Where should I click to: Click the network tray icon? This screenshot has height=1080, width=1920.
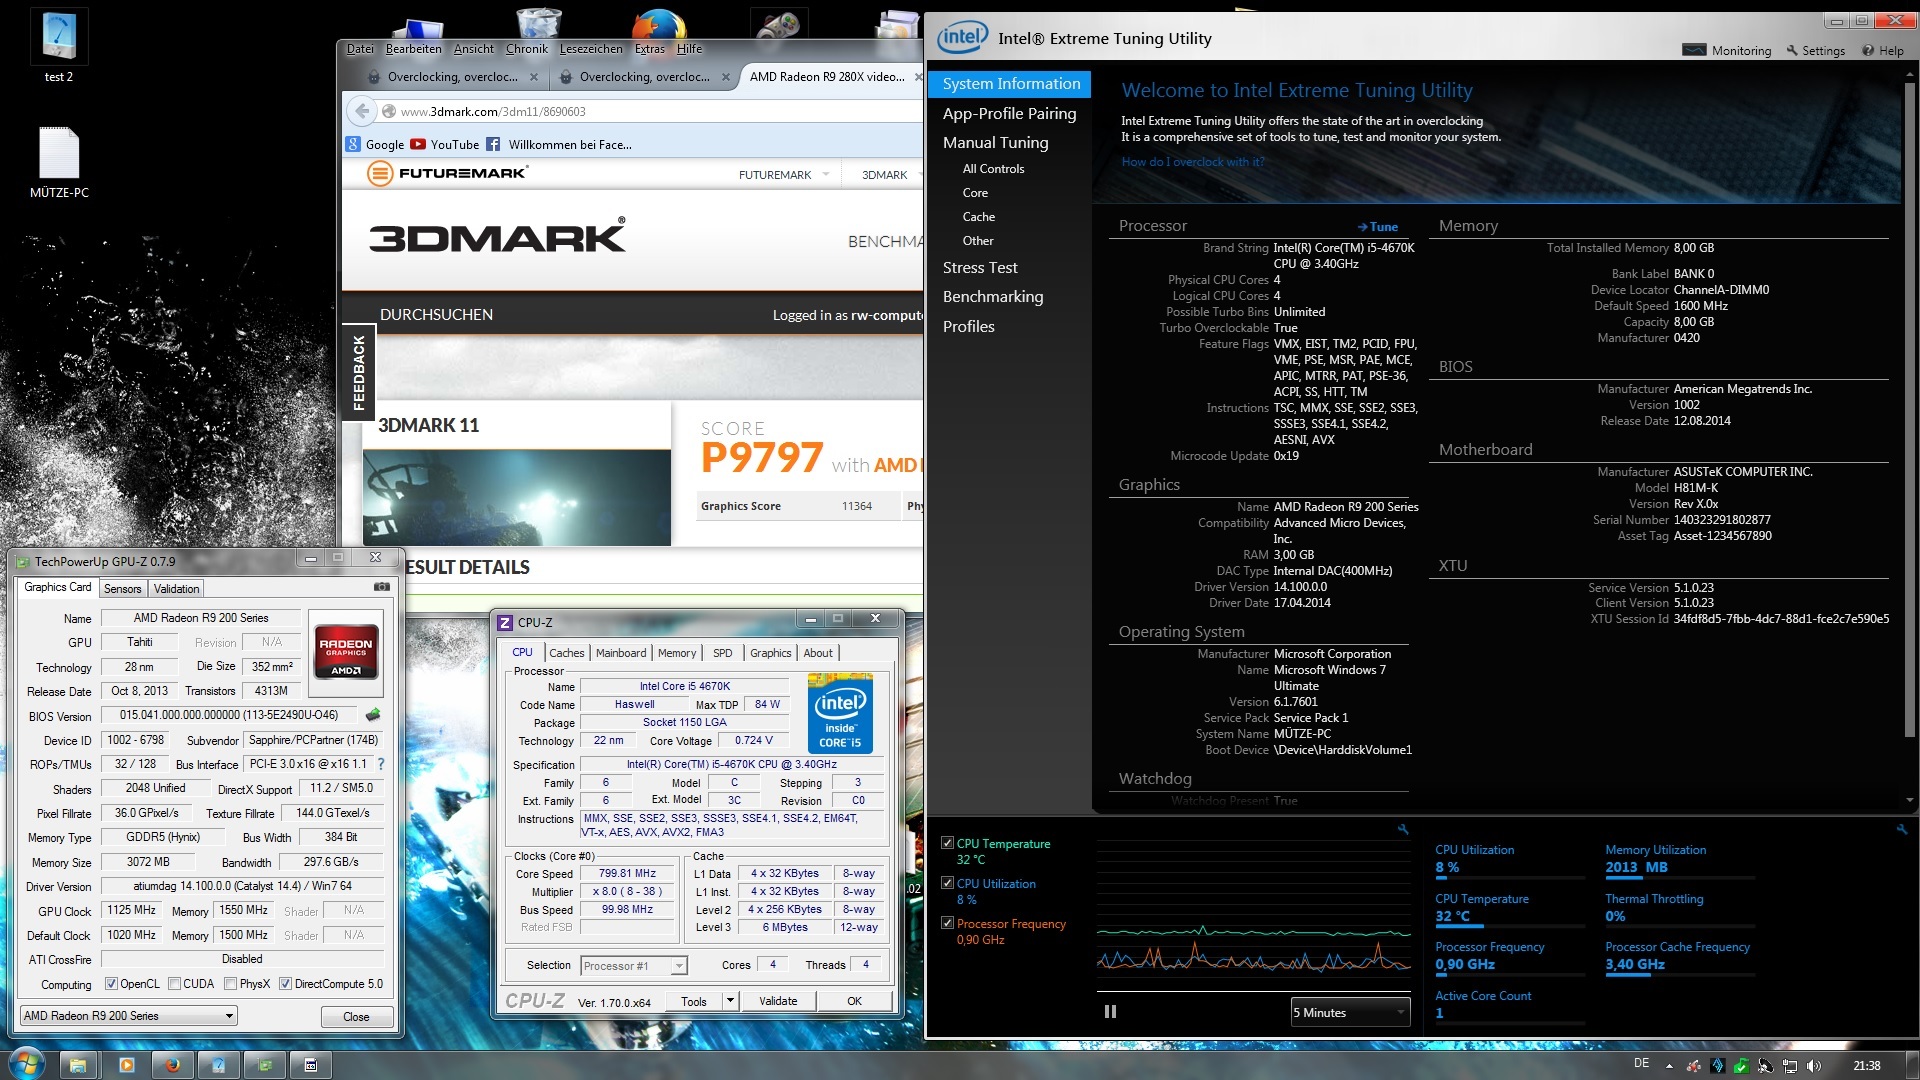tap(1790, 1066)
